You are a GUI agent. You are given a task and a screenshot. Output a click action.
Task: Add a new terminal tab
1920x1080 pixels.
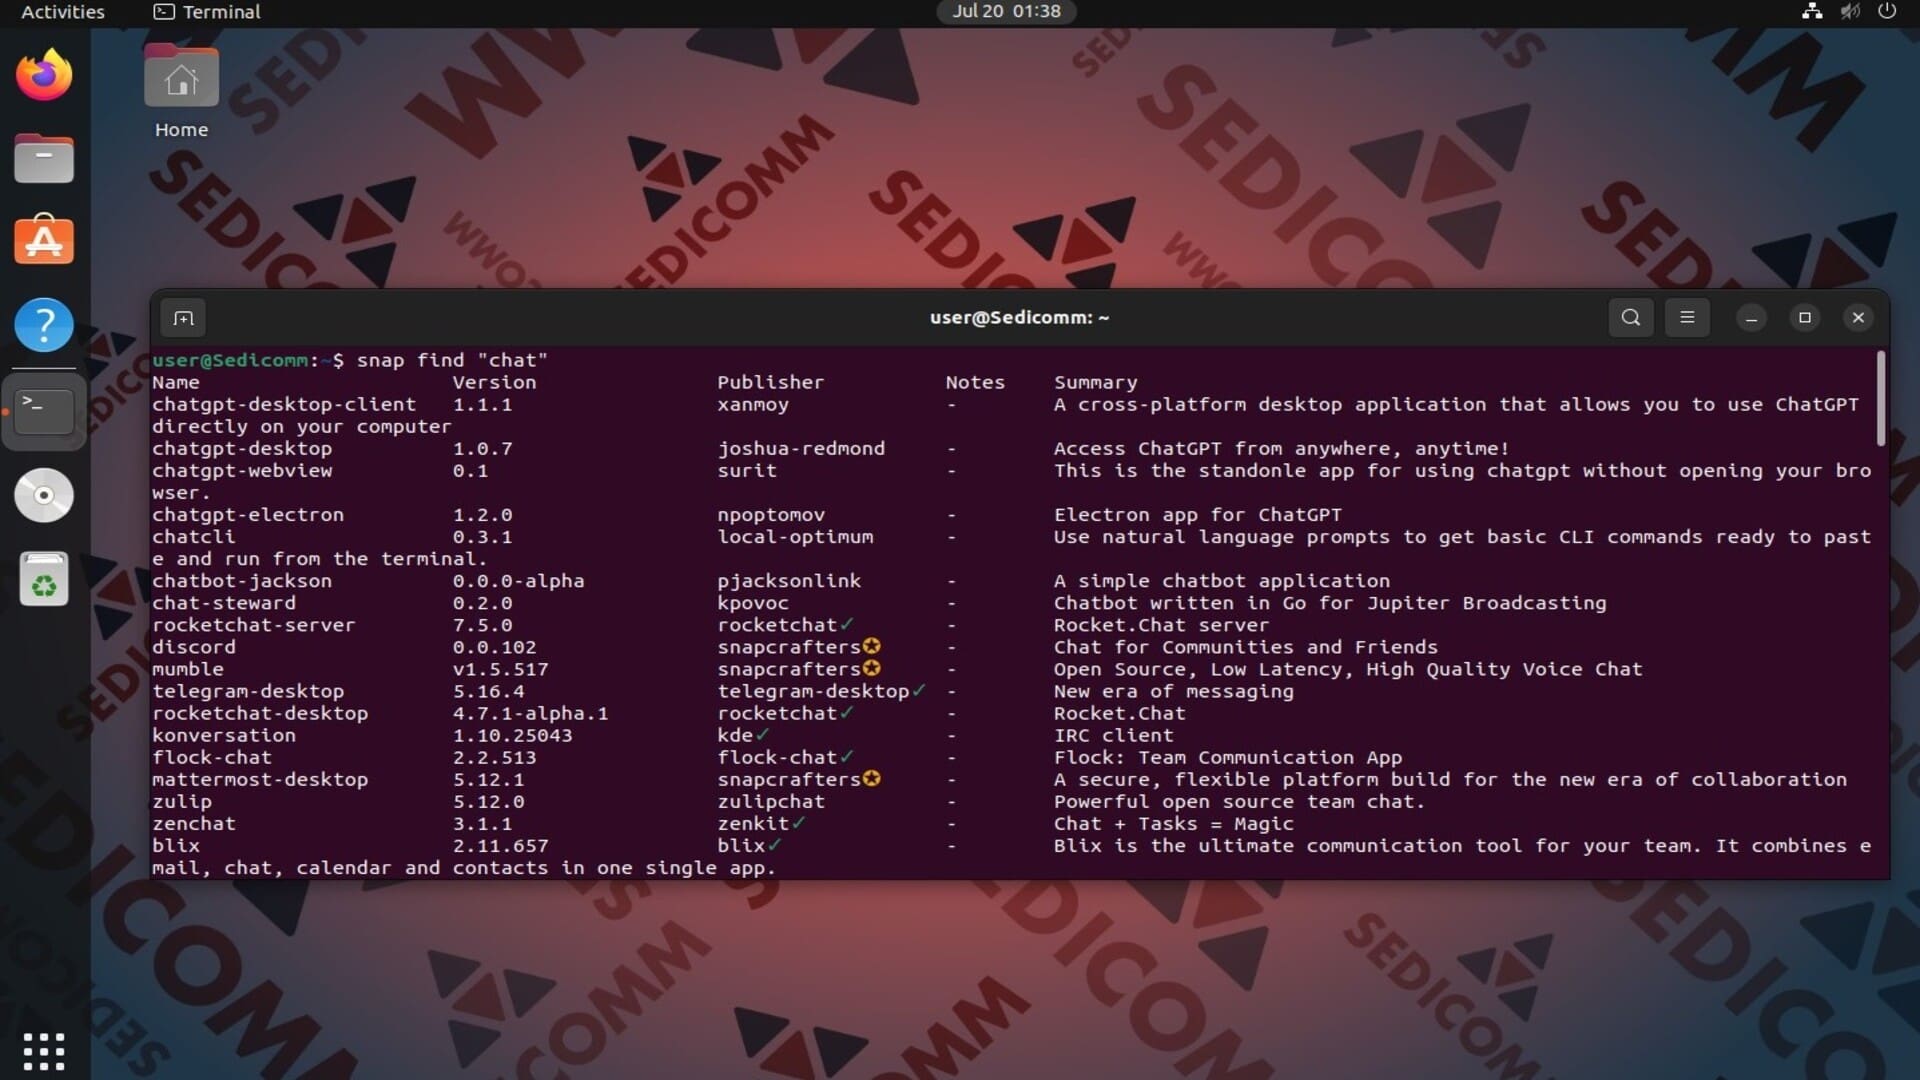184,318
